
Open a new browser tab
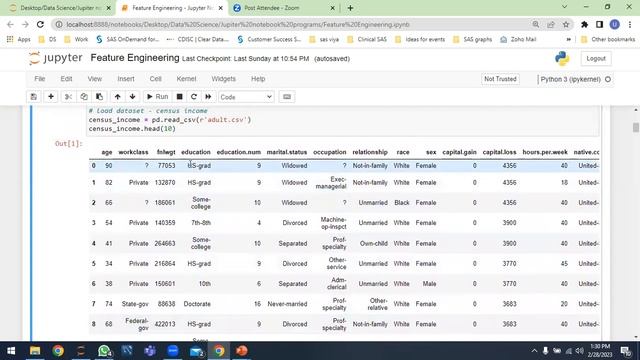(x=350, y=8)
